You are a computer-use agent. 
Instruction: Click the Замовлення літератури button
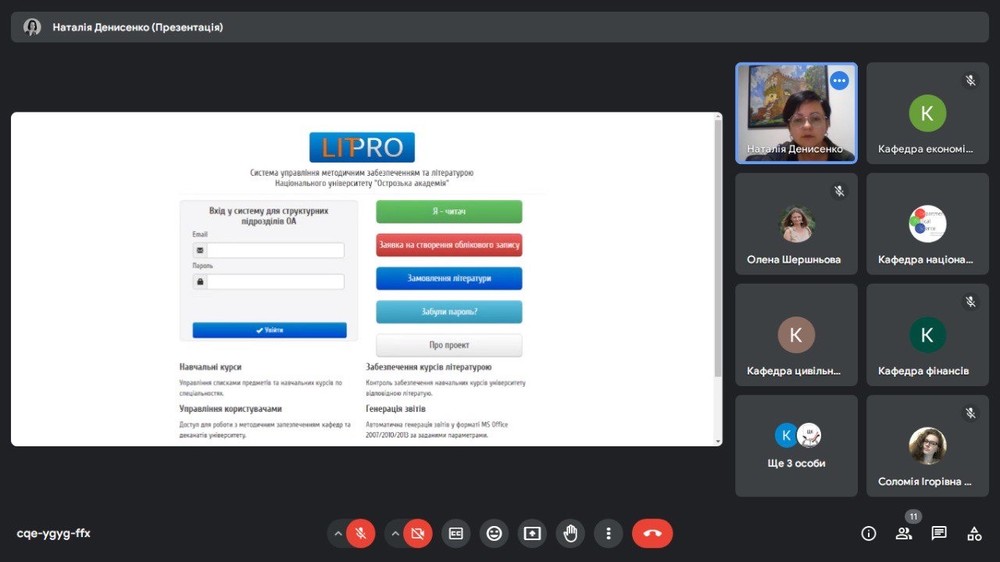[449, 278]
